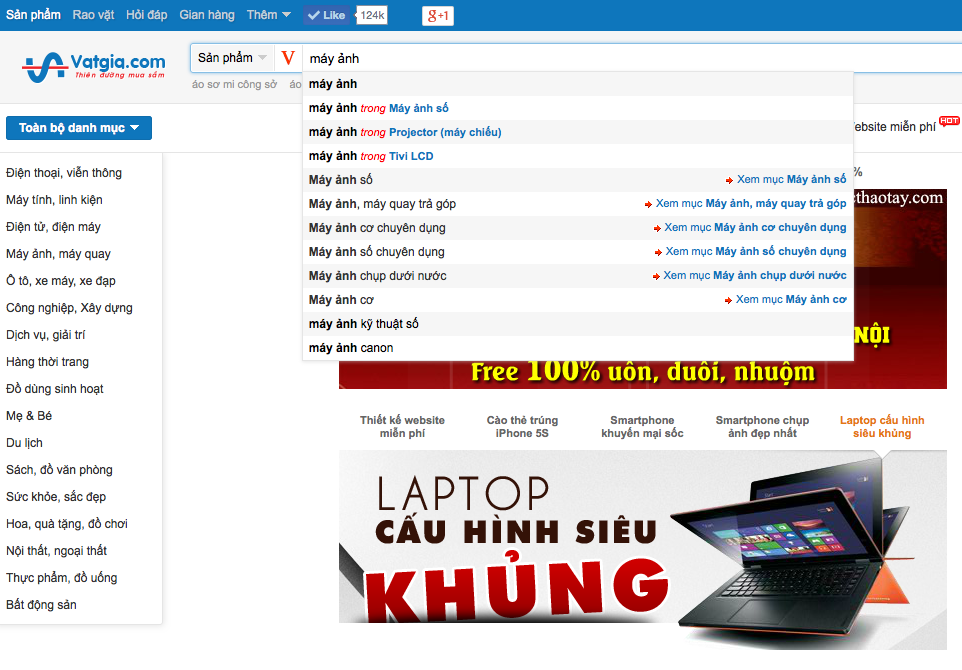Viewport: 962px width, 670px height.
Task: Open the Sản phẩm search category dropdown
Action: click(232, 58)
